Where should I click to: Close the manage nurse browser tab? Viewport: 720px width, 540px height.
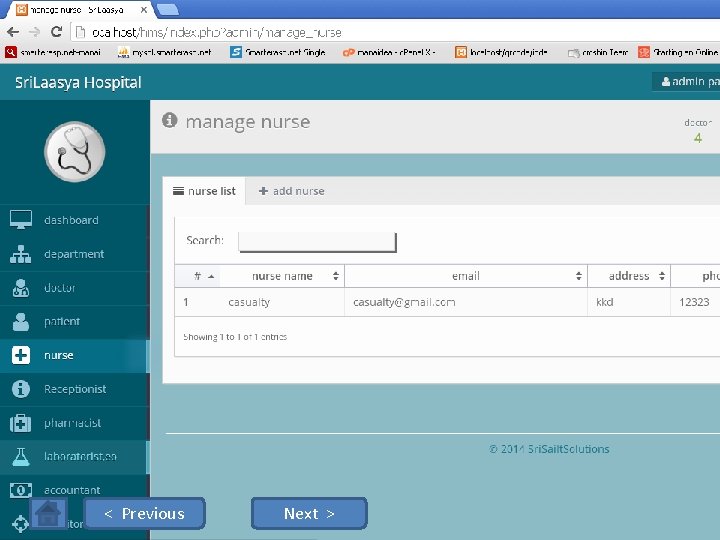pos(144,10)
